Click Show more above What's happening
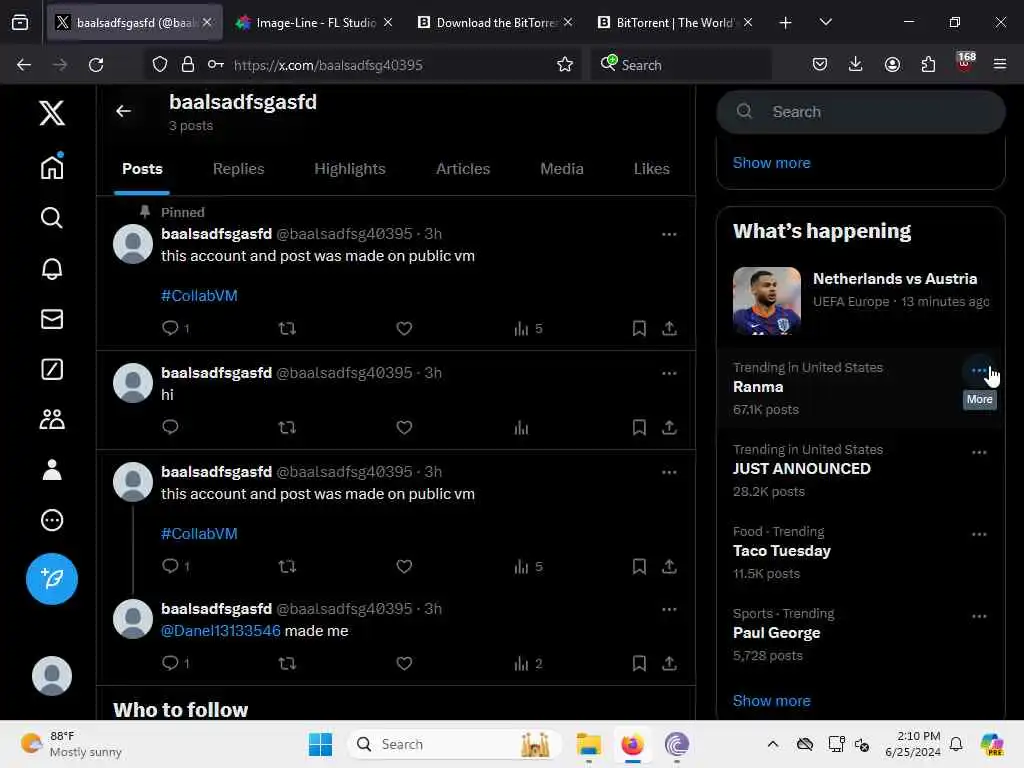Screen dimensions: 1024x768 (x=771, y=163)
